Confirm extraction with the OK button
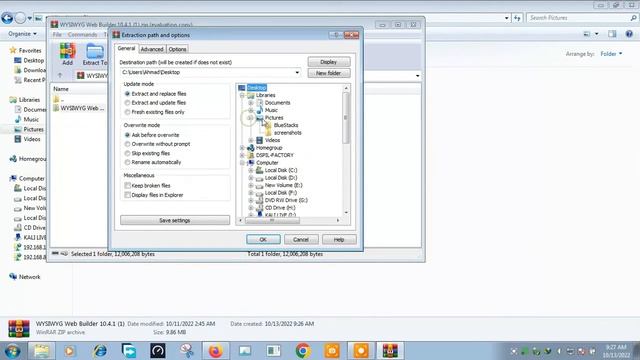640x360 pixels. 263,240
